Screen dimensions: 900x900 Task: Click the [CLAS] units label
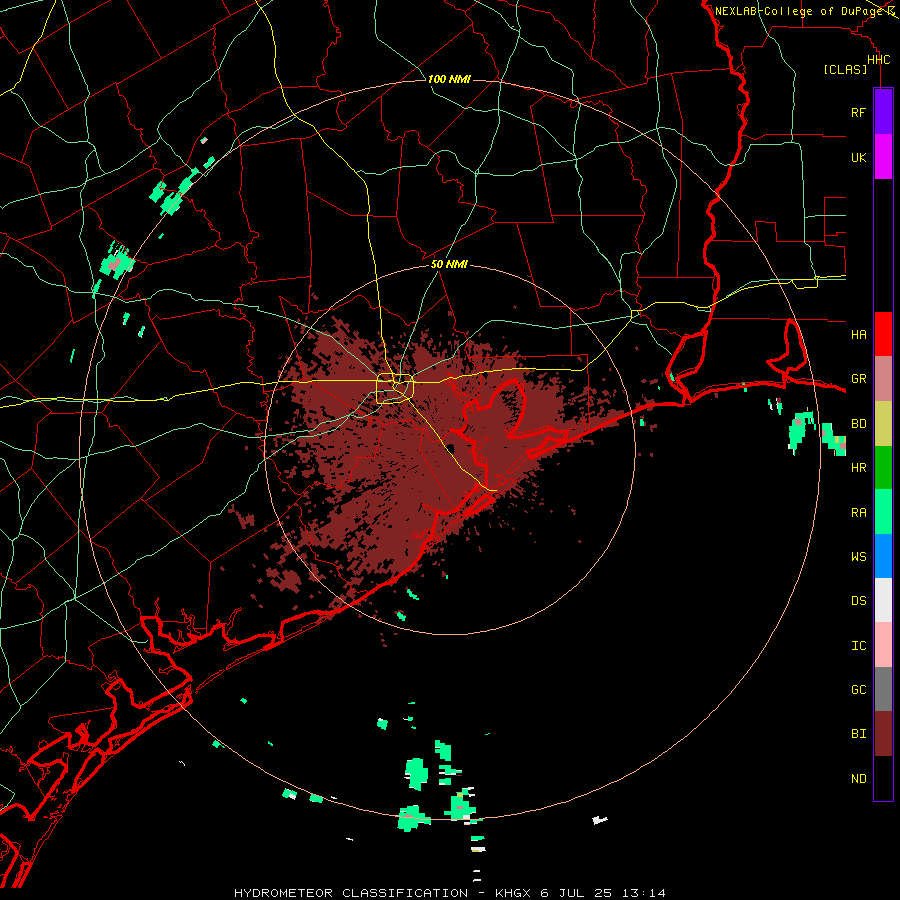(x=845, y=70)
